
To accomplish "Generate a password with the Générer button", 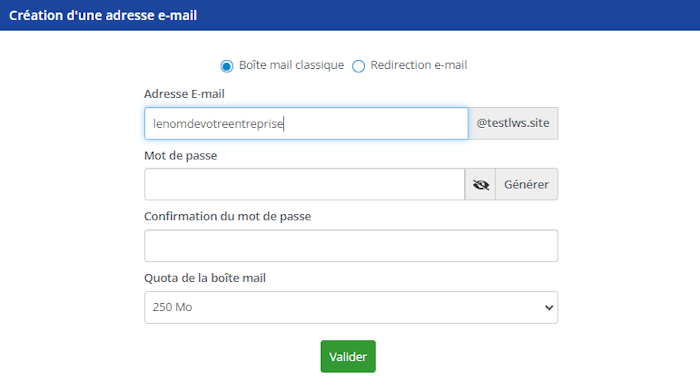I will point(527,184).
